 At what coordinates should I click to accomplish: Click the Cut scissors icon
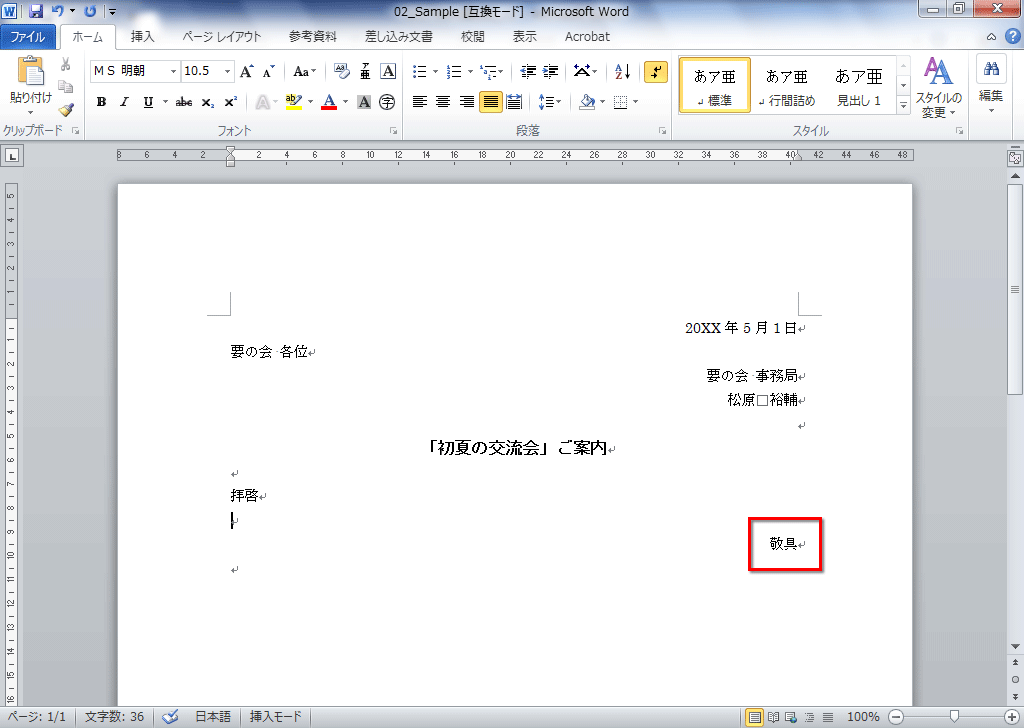[x=65, y=65]
